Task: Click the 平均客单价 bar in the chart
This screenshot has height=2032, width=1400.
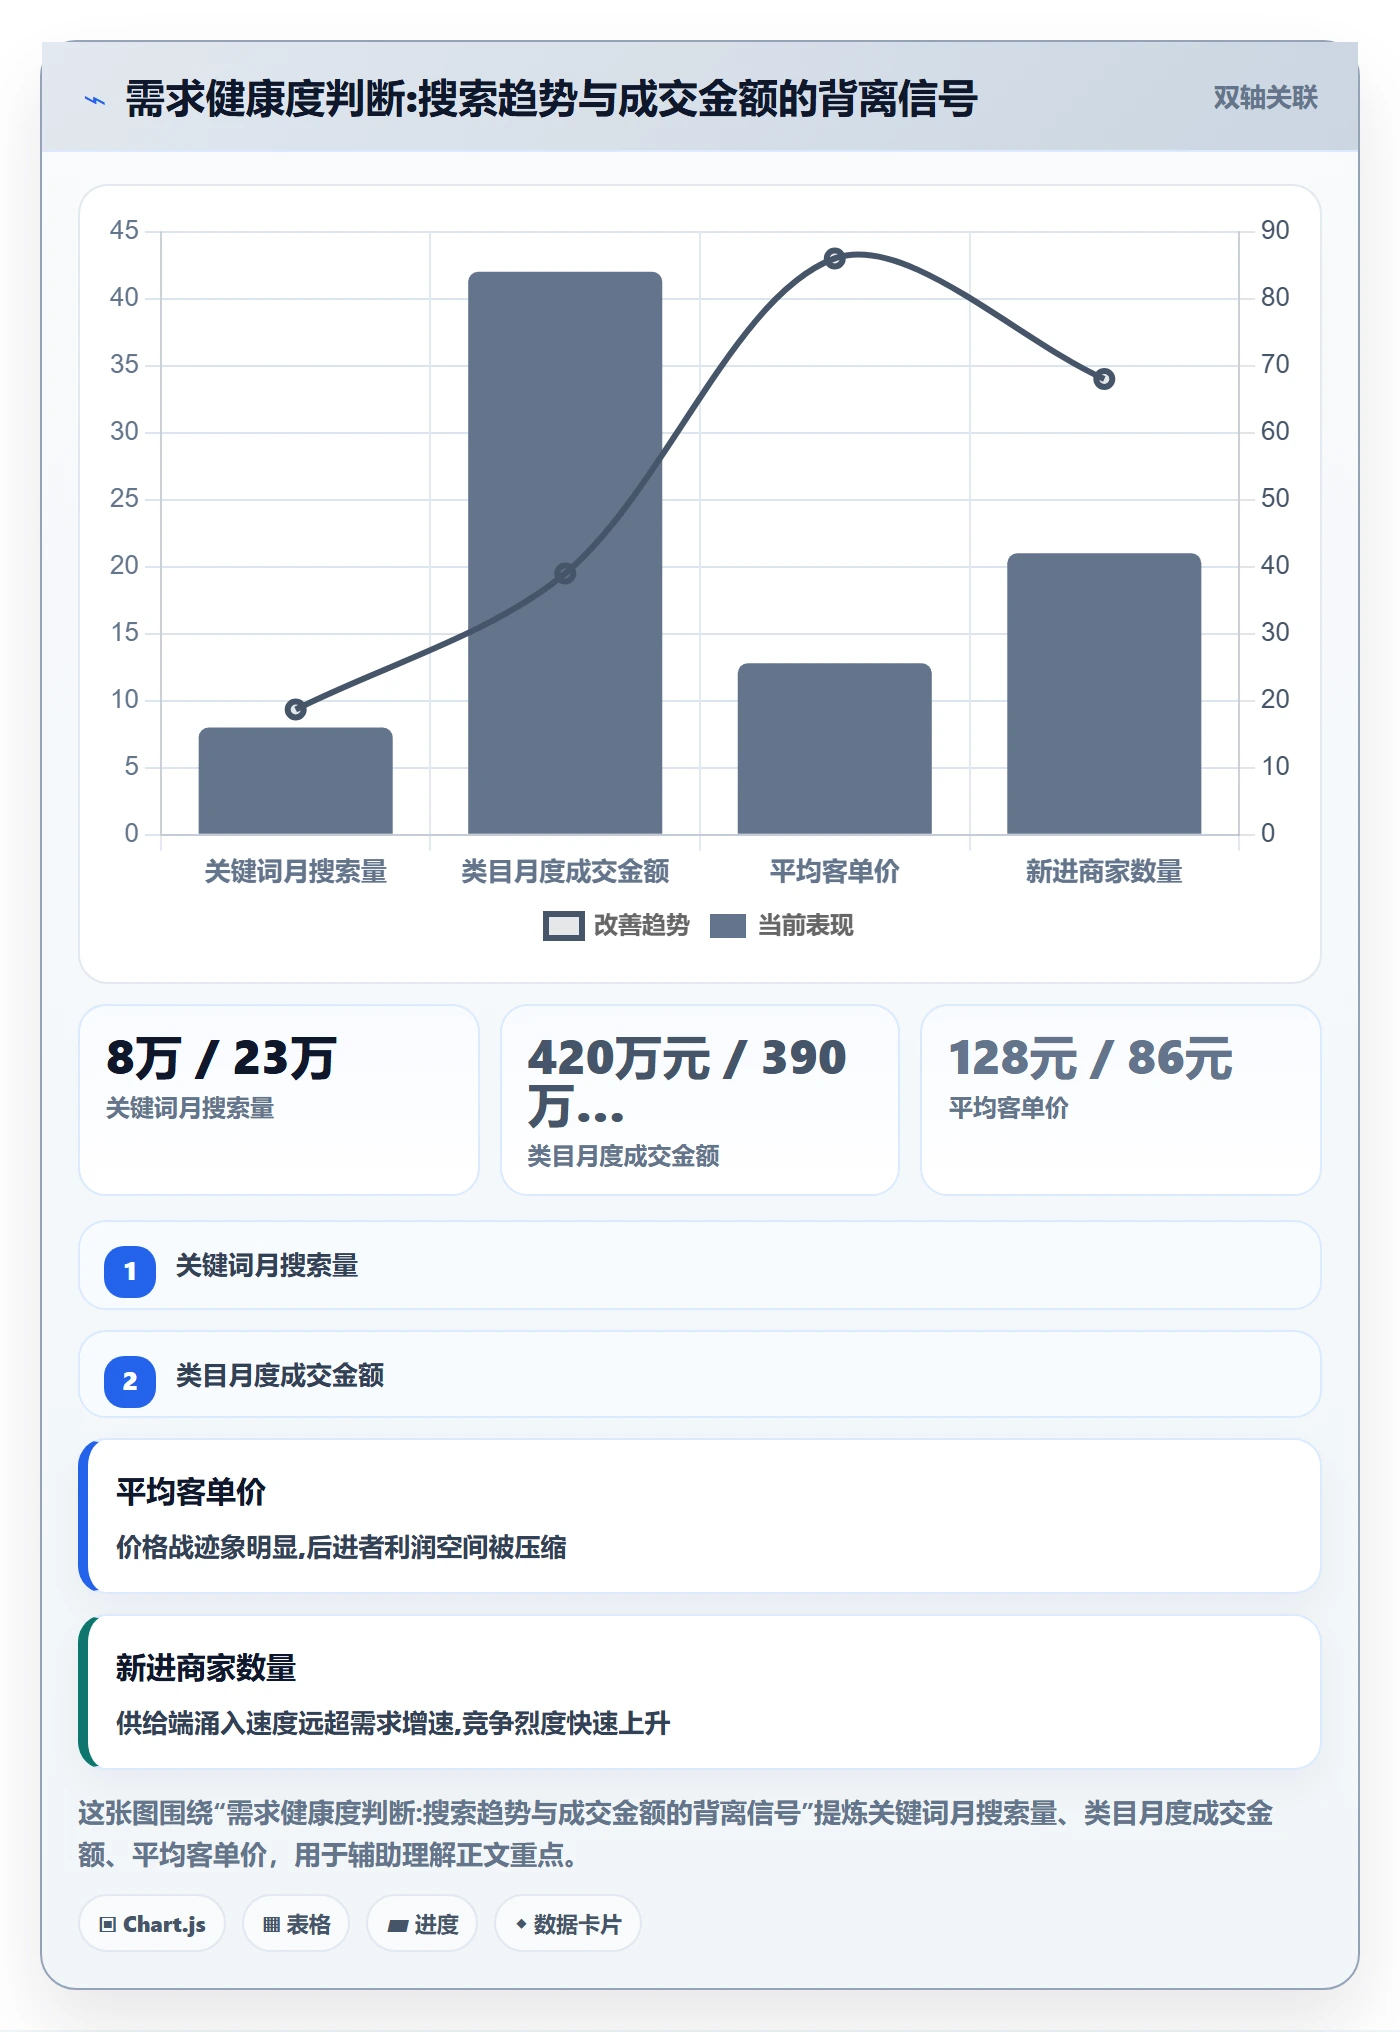Action: [834, 749]
